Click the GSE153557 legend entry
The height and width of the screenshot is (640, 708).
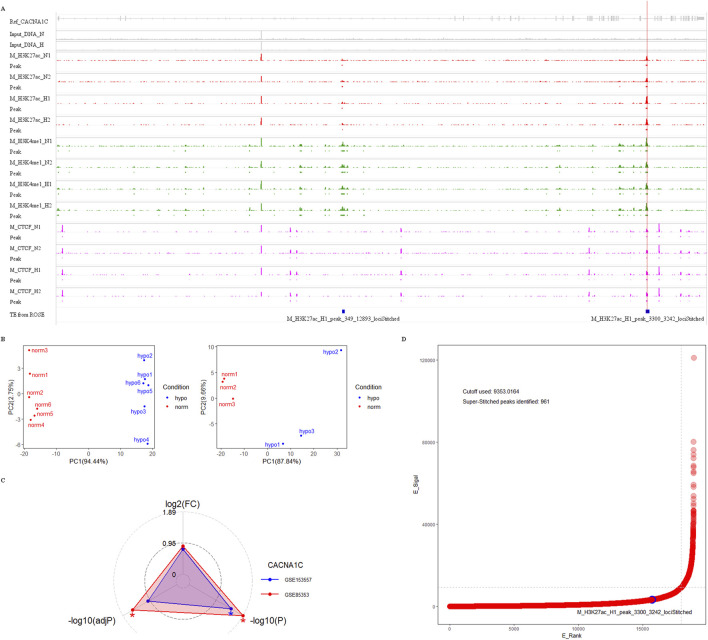[x=287, y=580]
